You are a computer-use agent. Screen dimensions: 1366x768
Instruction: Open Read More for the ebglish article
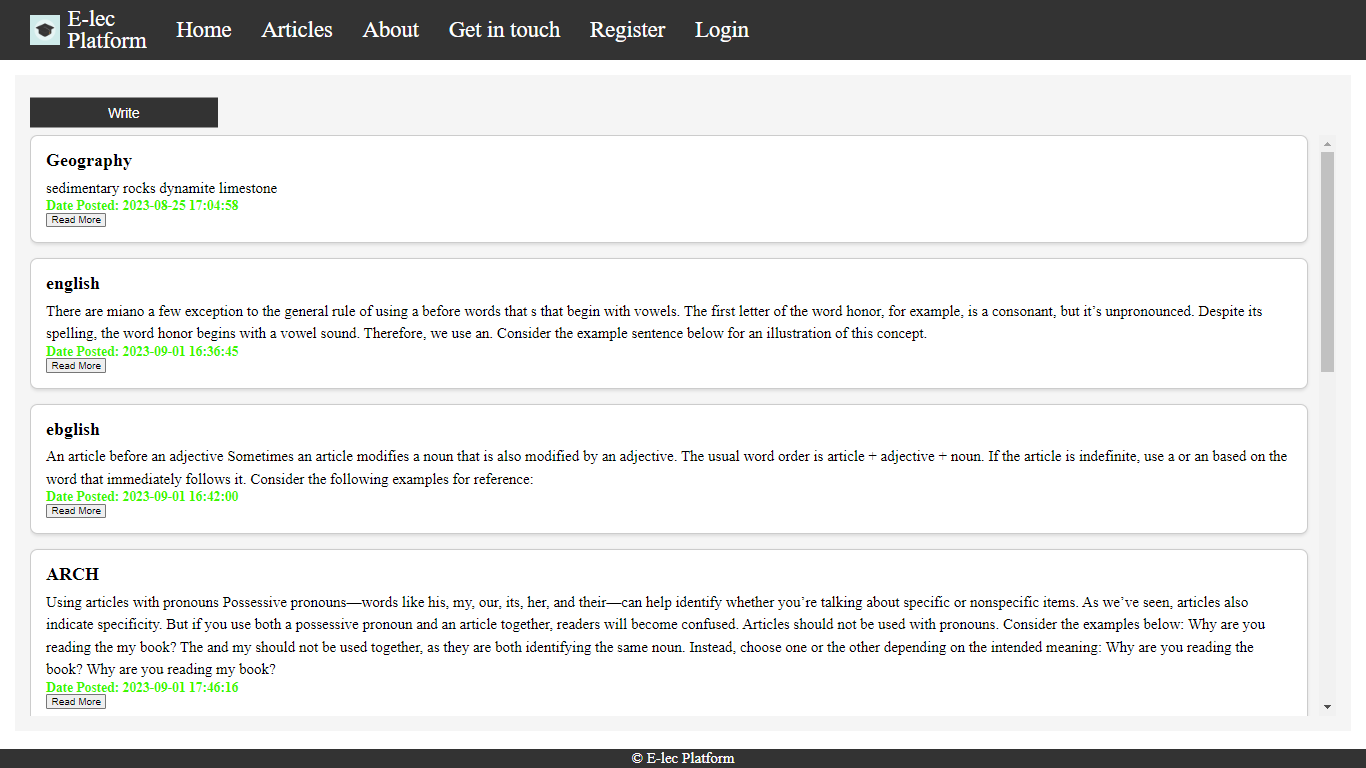tap(76, 511)
